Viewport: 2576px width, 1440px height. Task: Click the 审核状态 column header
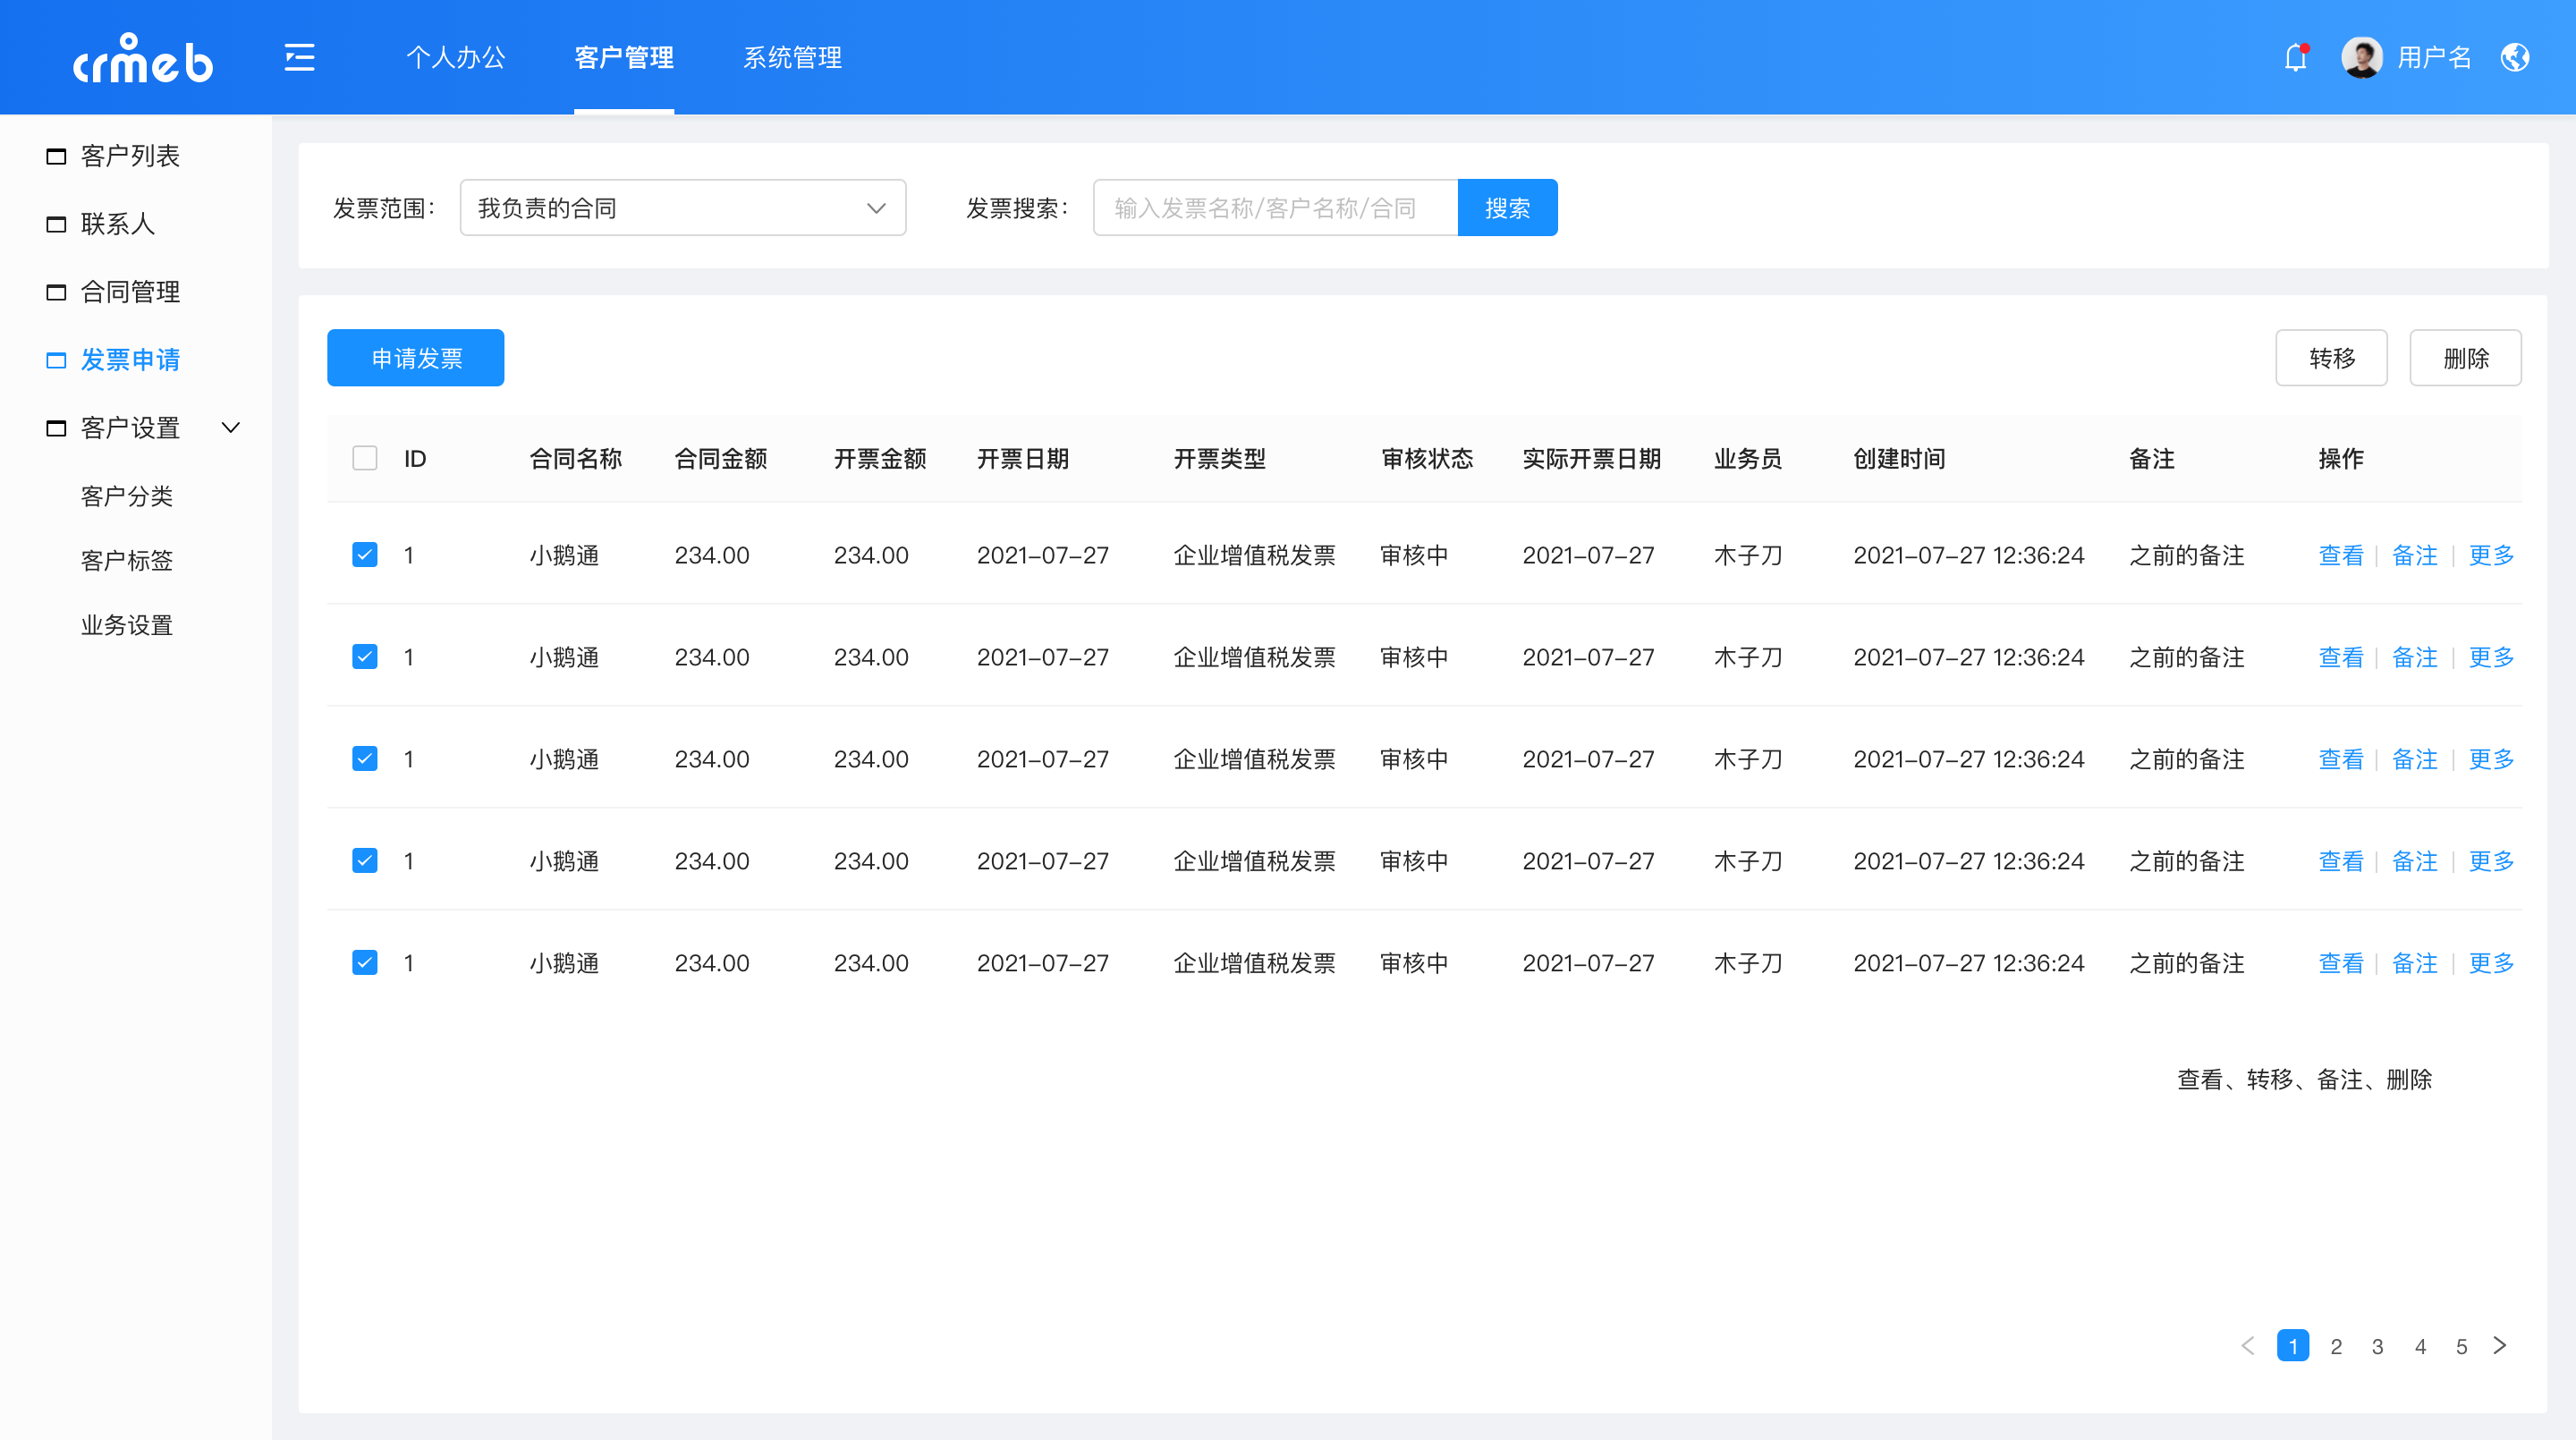[1427, 459]
